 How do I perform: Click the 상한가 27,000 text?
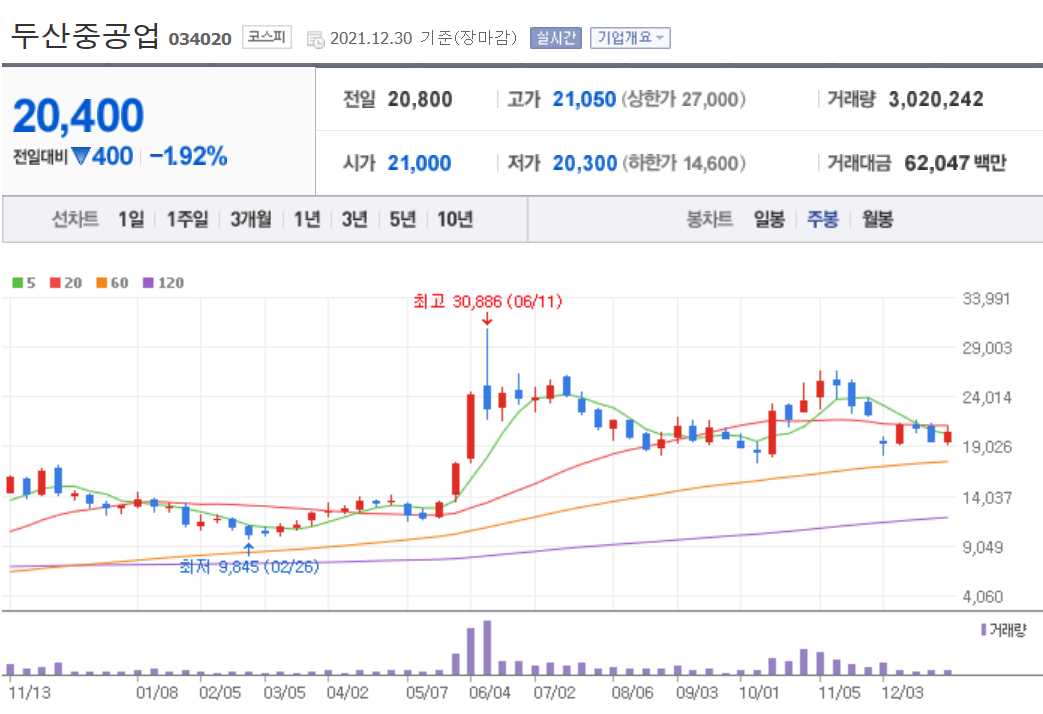tap(684, 100)
